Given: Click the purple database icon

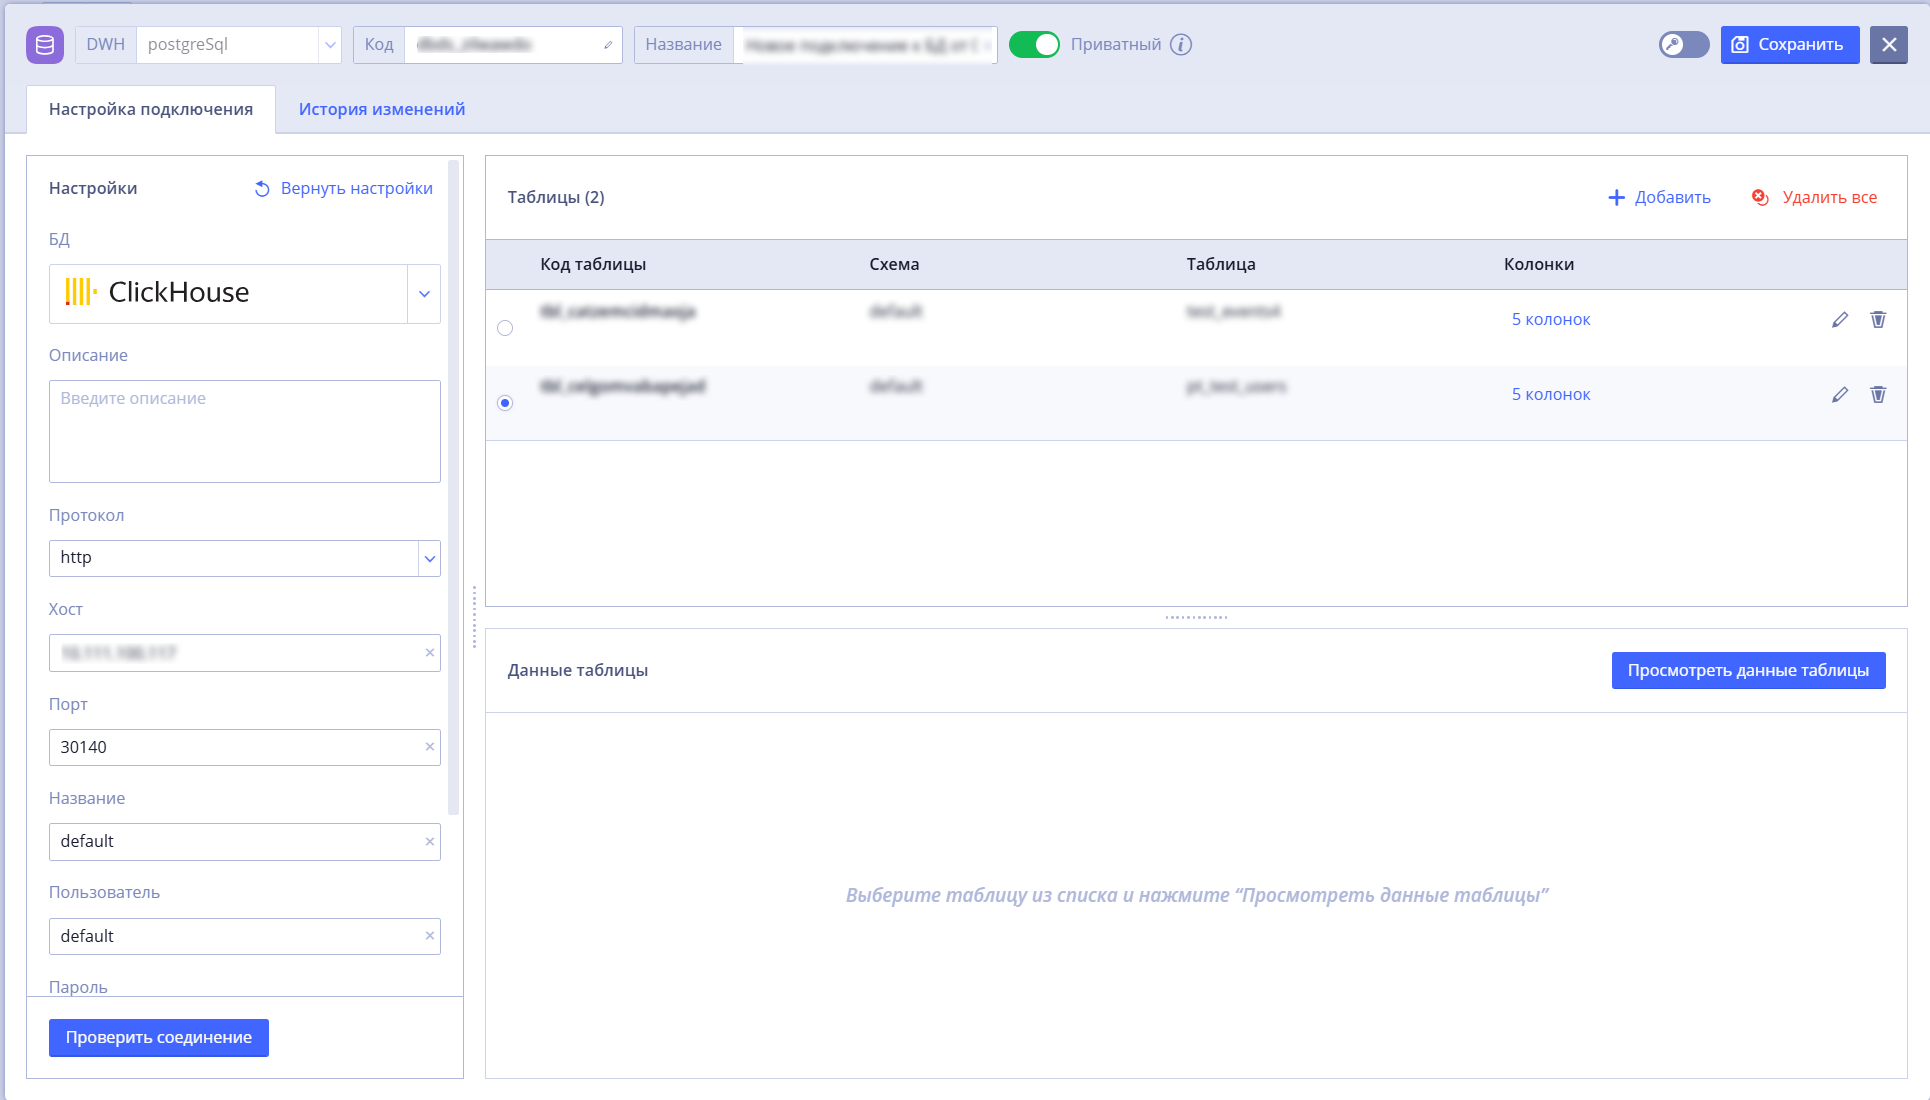Looking at the screenshot, I should pyautogui.click(x=45, y=45).
